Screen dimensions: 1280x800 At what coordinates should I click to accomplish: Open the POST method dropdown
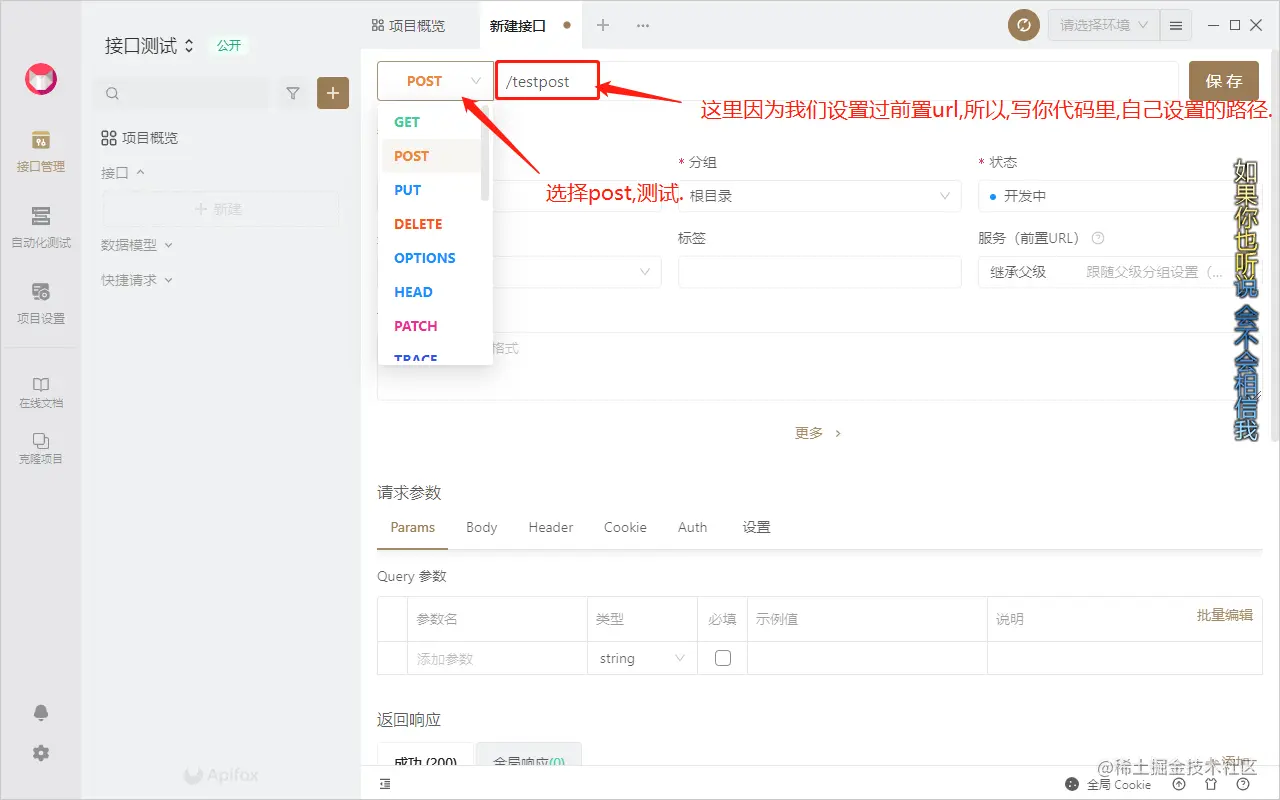click(x=435, y=81)
